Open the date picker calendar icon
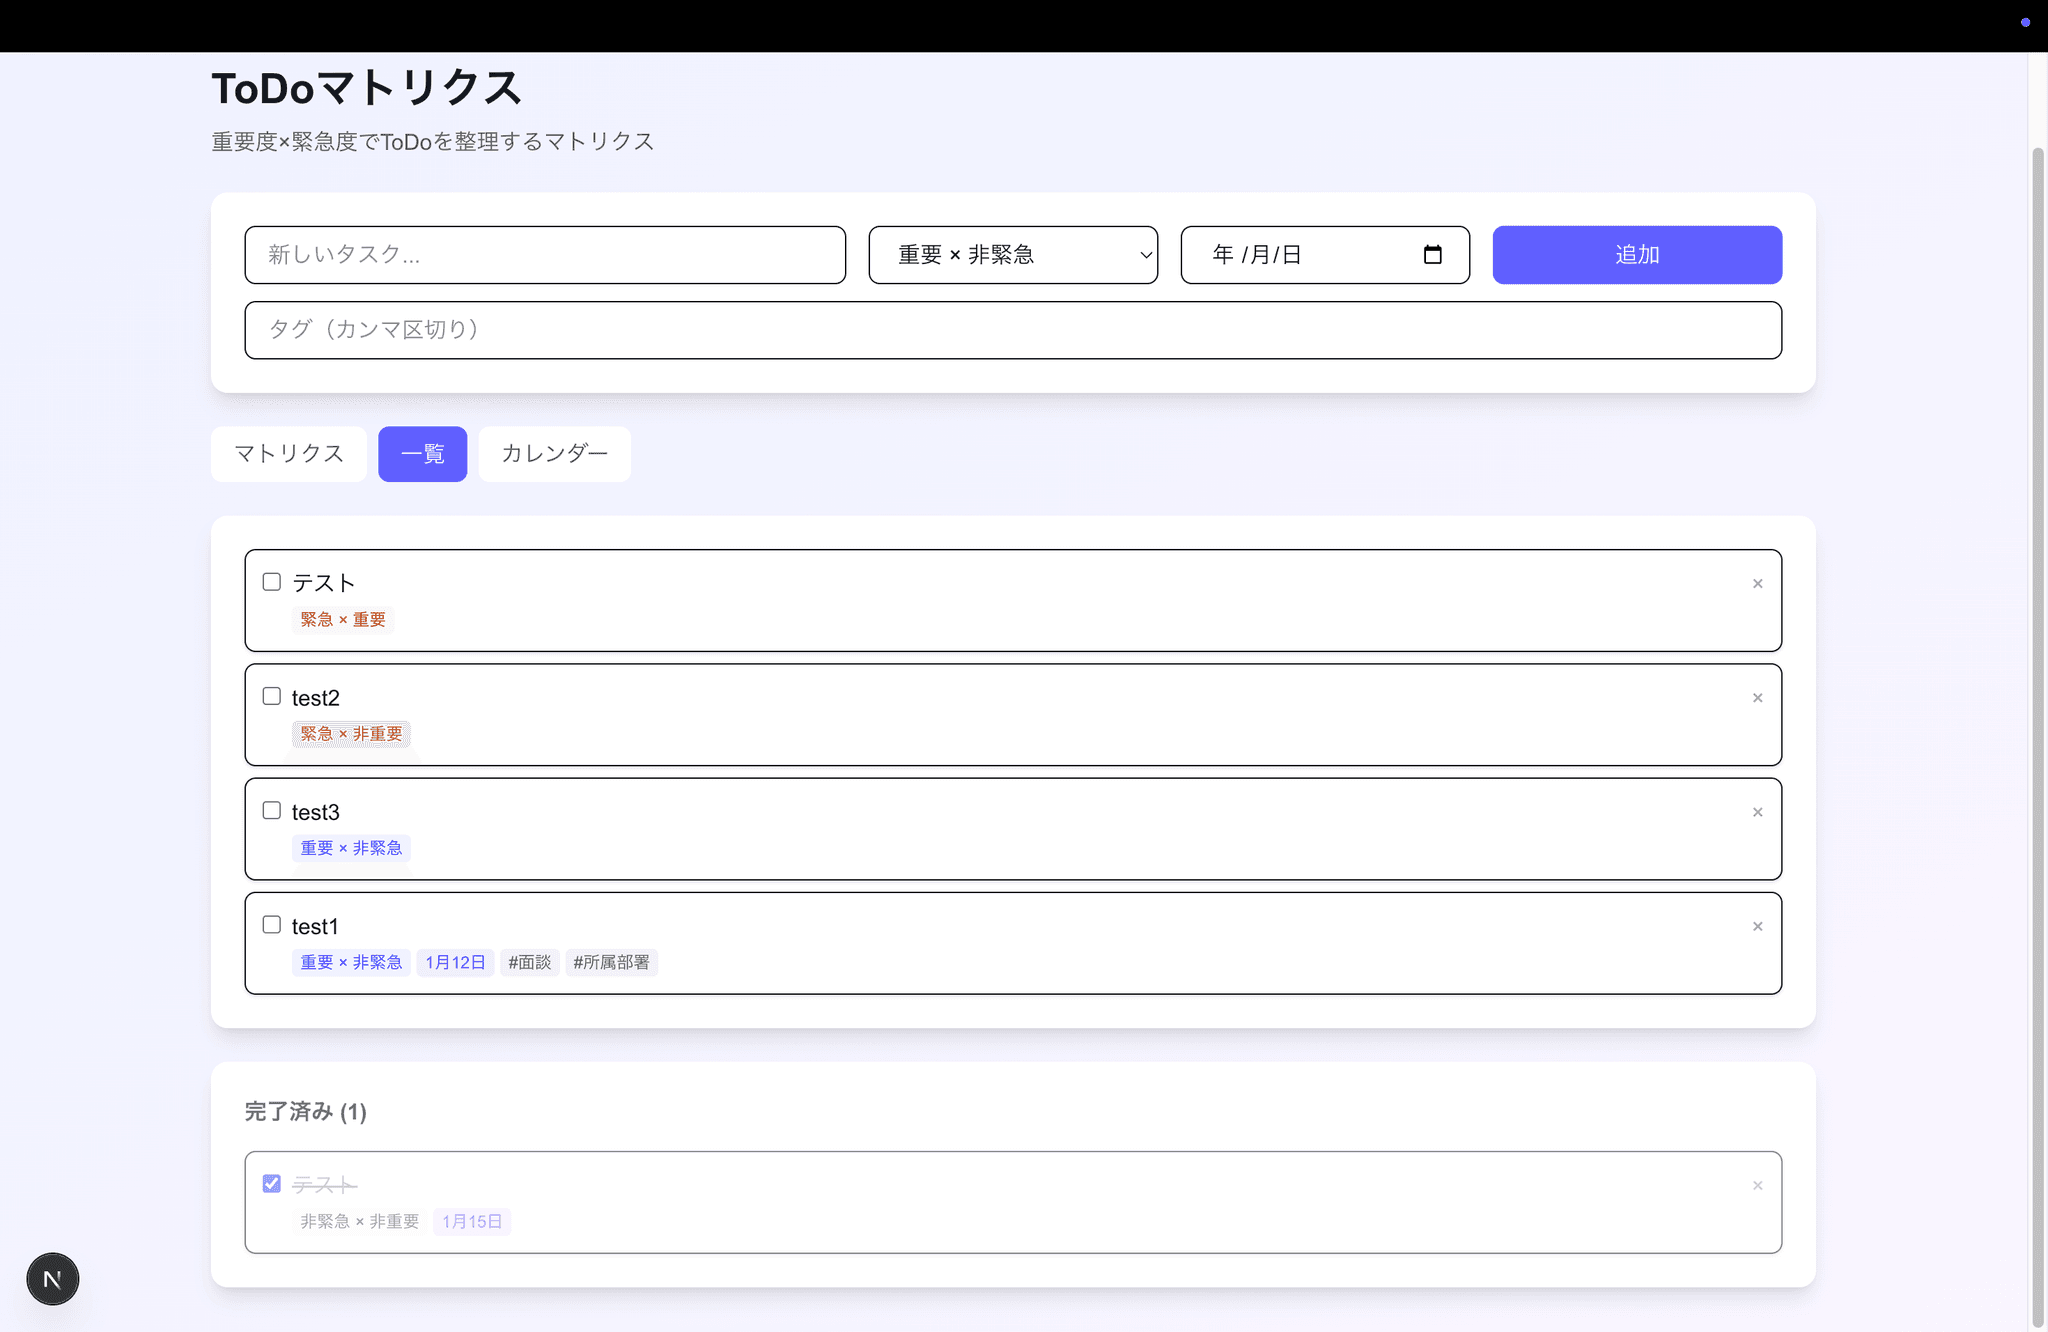This screenshot has width=2048, height=1332. [x=1432, y=255]
